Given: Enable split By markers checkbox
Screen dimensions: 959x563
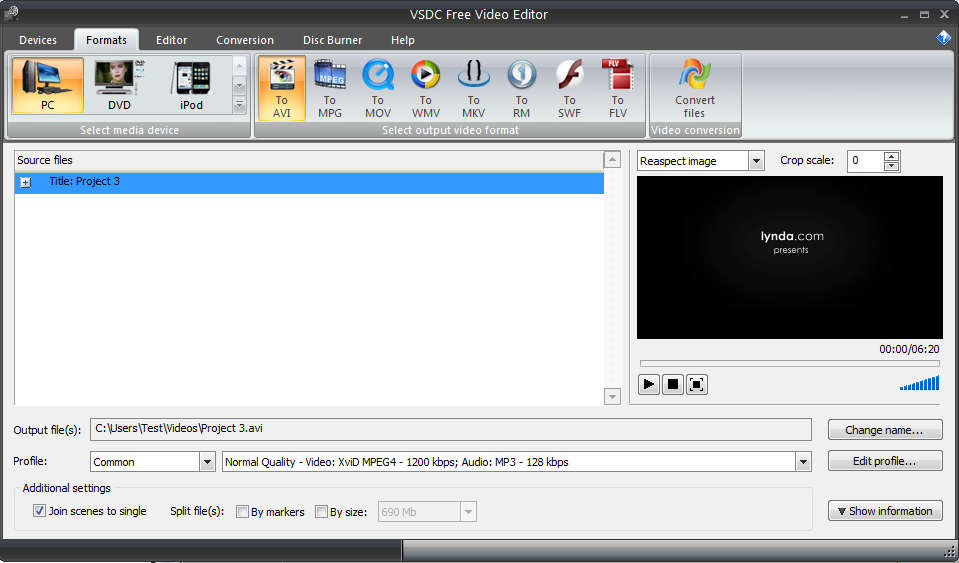Looking at the screenshot, I should tap(242, 512).
